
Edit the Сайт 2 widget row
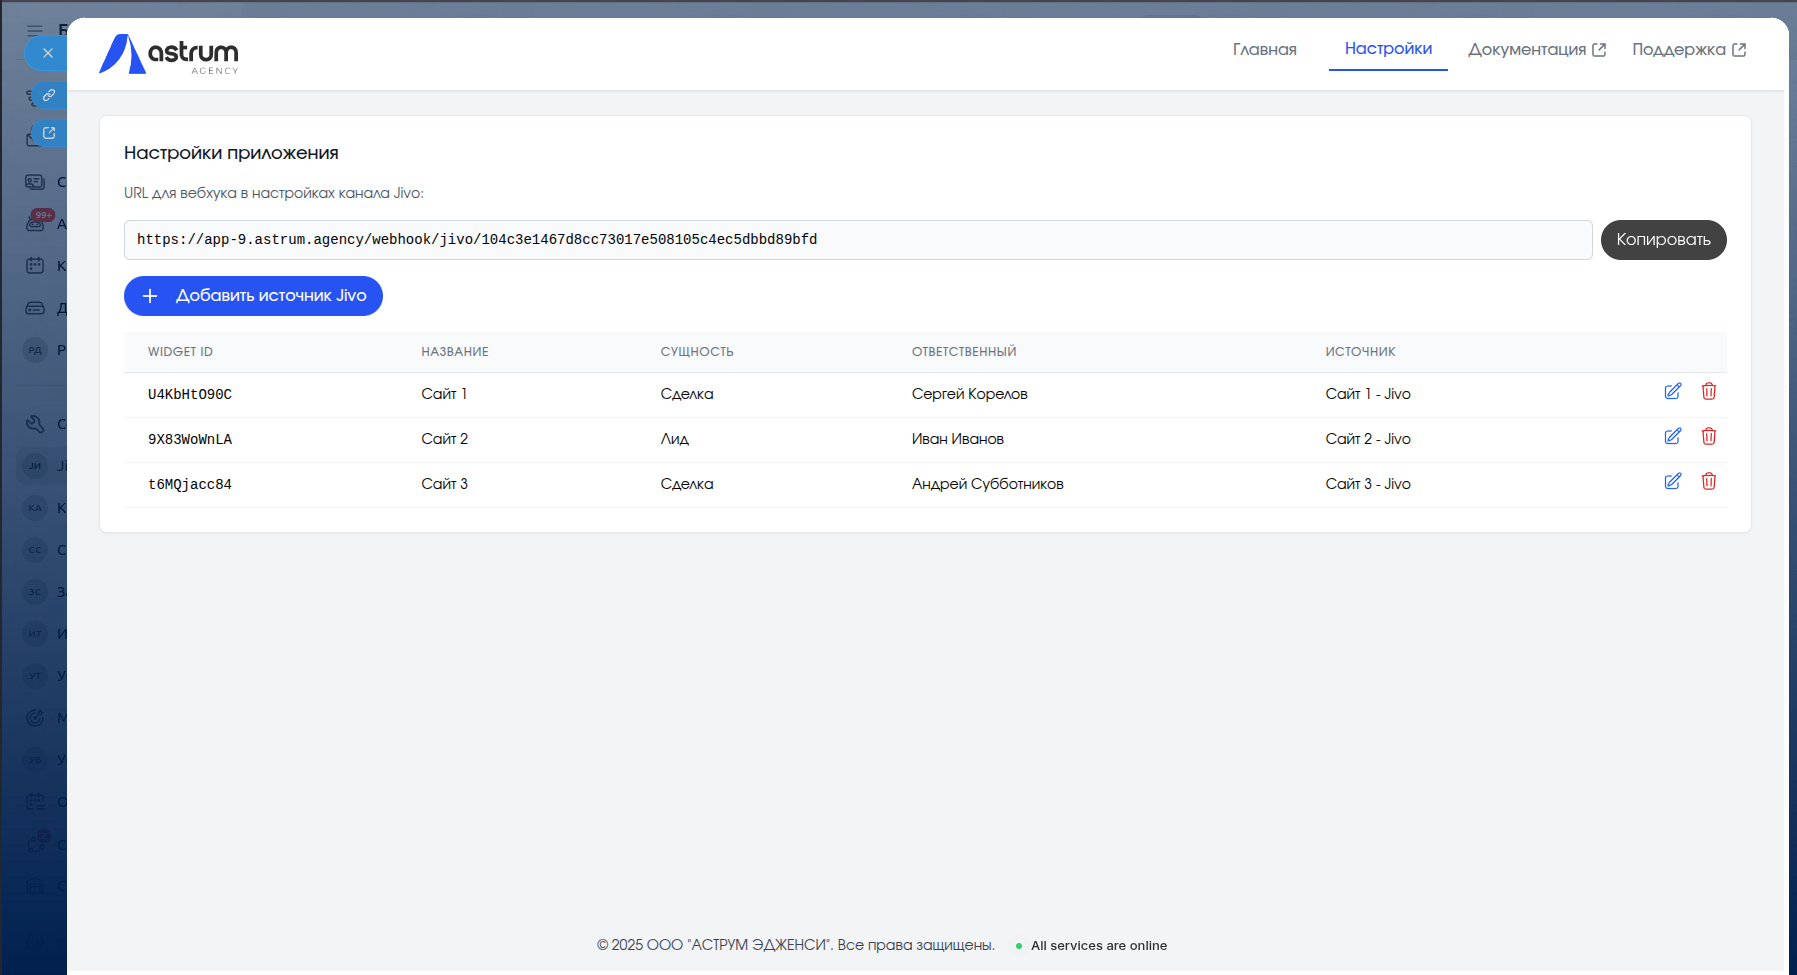[1672, 437]
